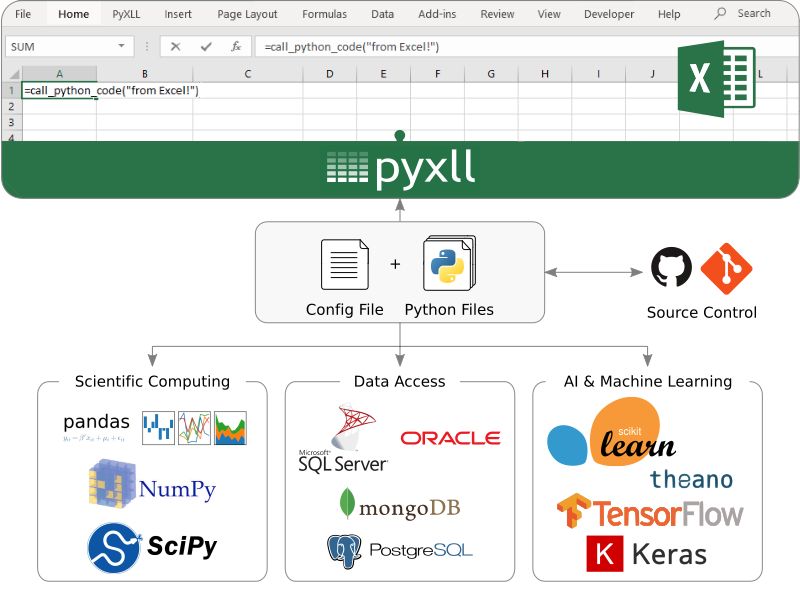This screenshot has width=800, height=600.
Task: Click the Microsoft SQL Server logo
Action: point(343,439)
